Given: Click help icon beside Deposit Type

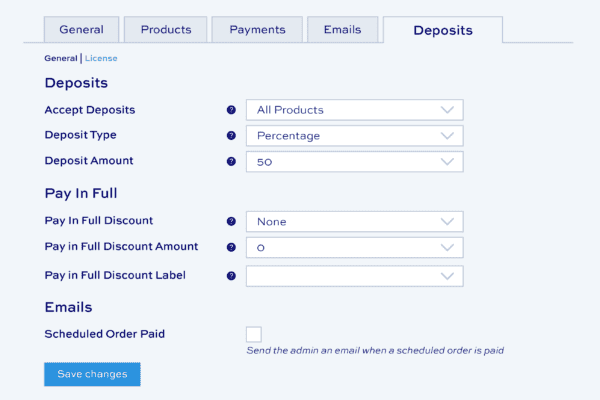Looking at the screenshot, I should coord(231,136).
